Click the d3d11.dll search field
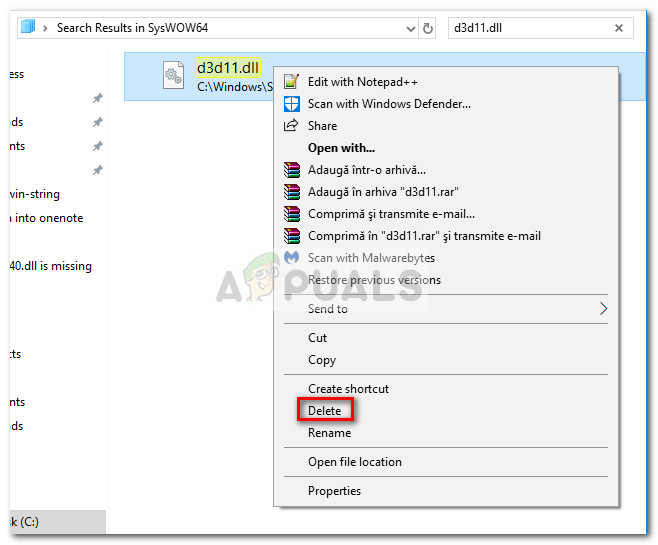The width and height of the screenshot is (658, 545). [x=540, y=28]
